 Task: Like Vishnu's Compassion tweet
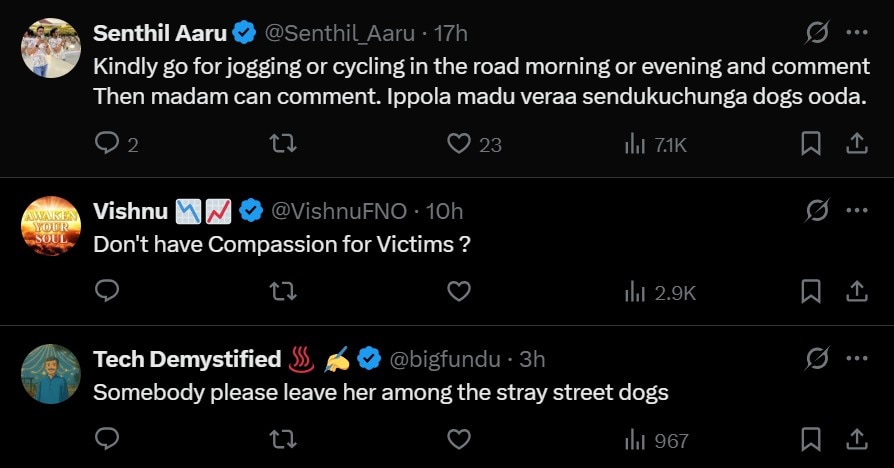pos(459,291)
